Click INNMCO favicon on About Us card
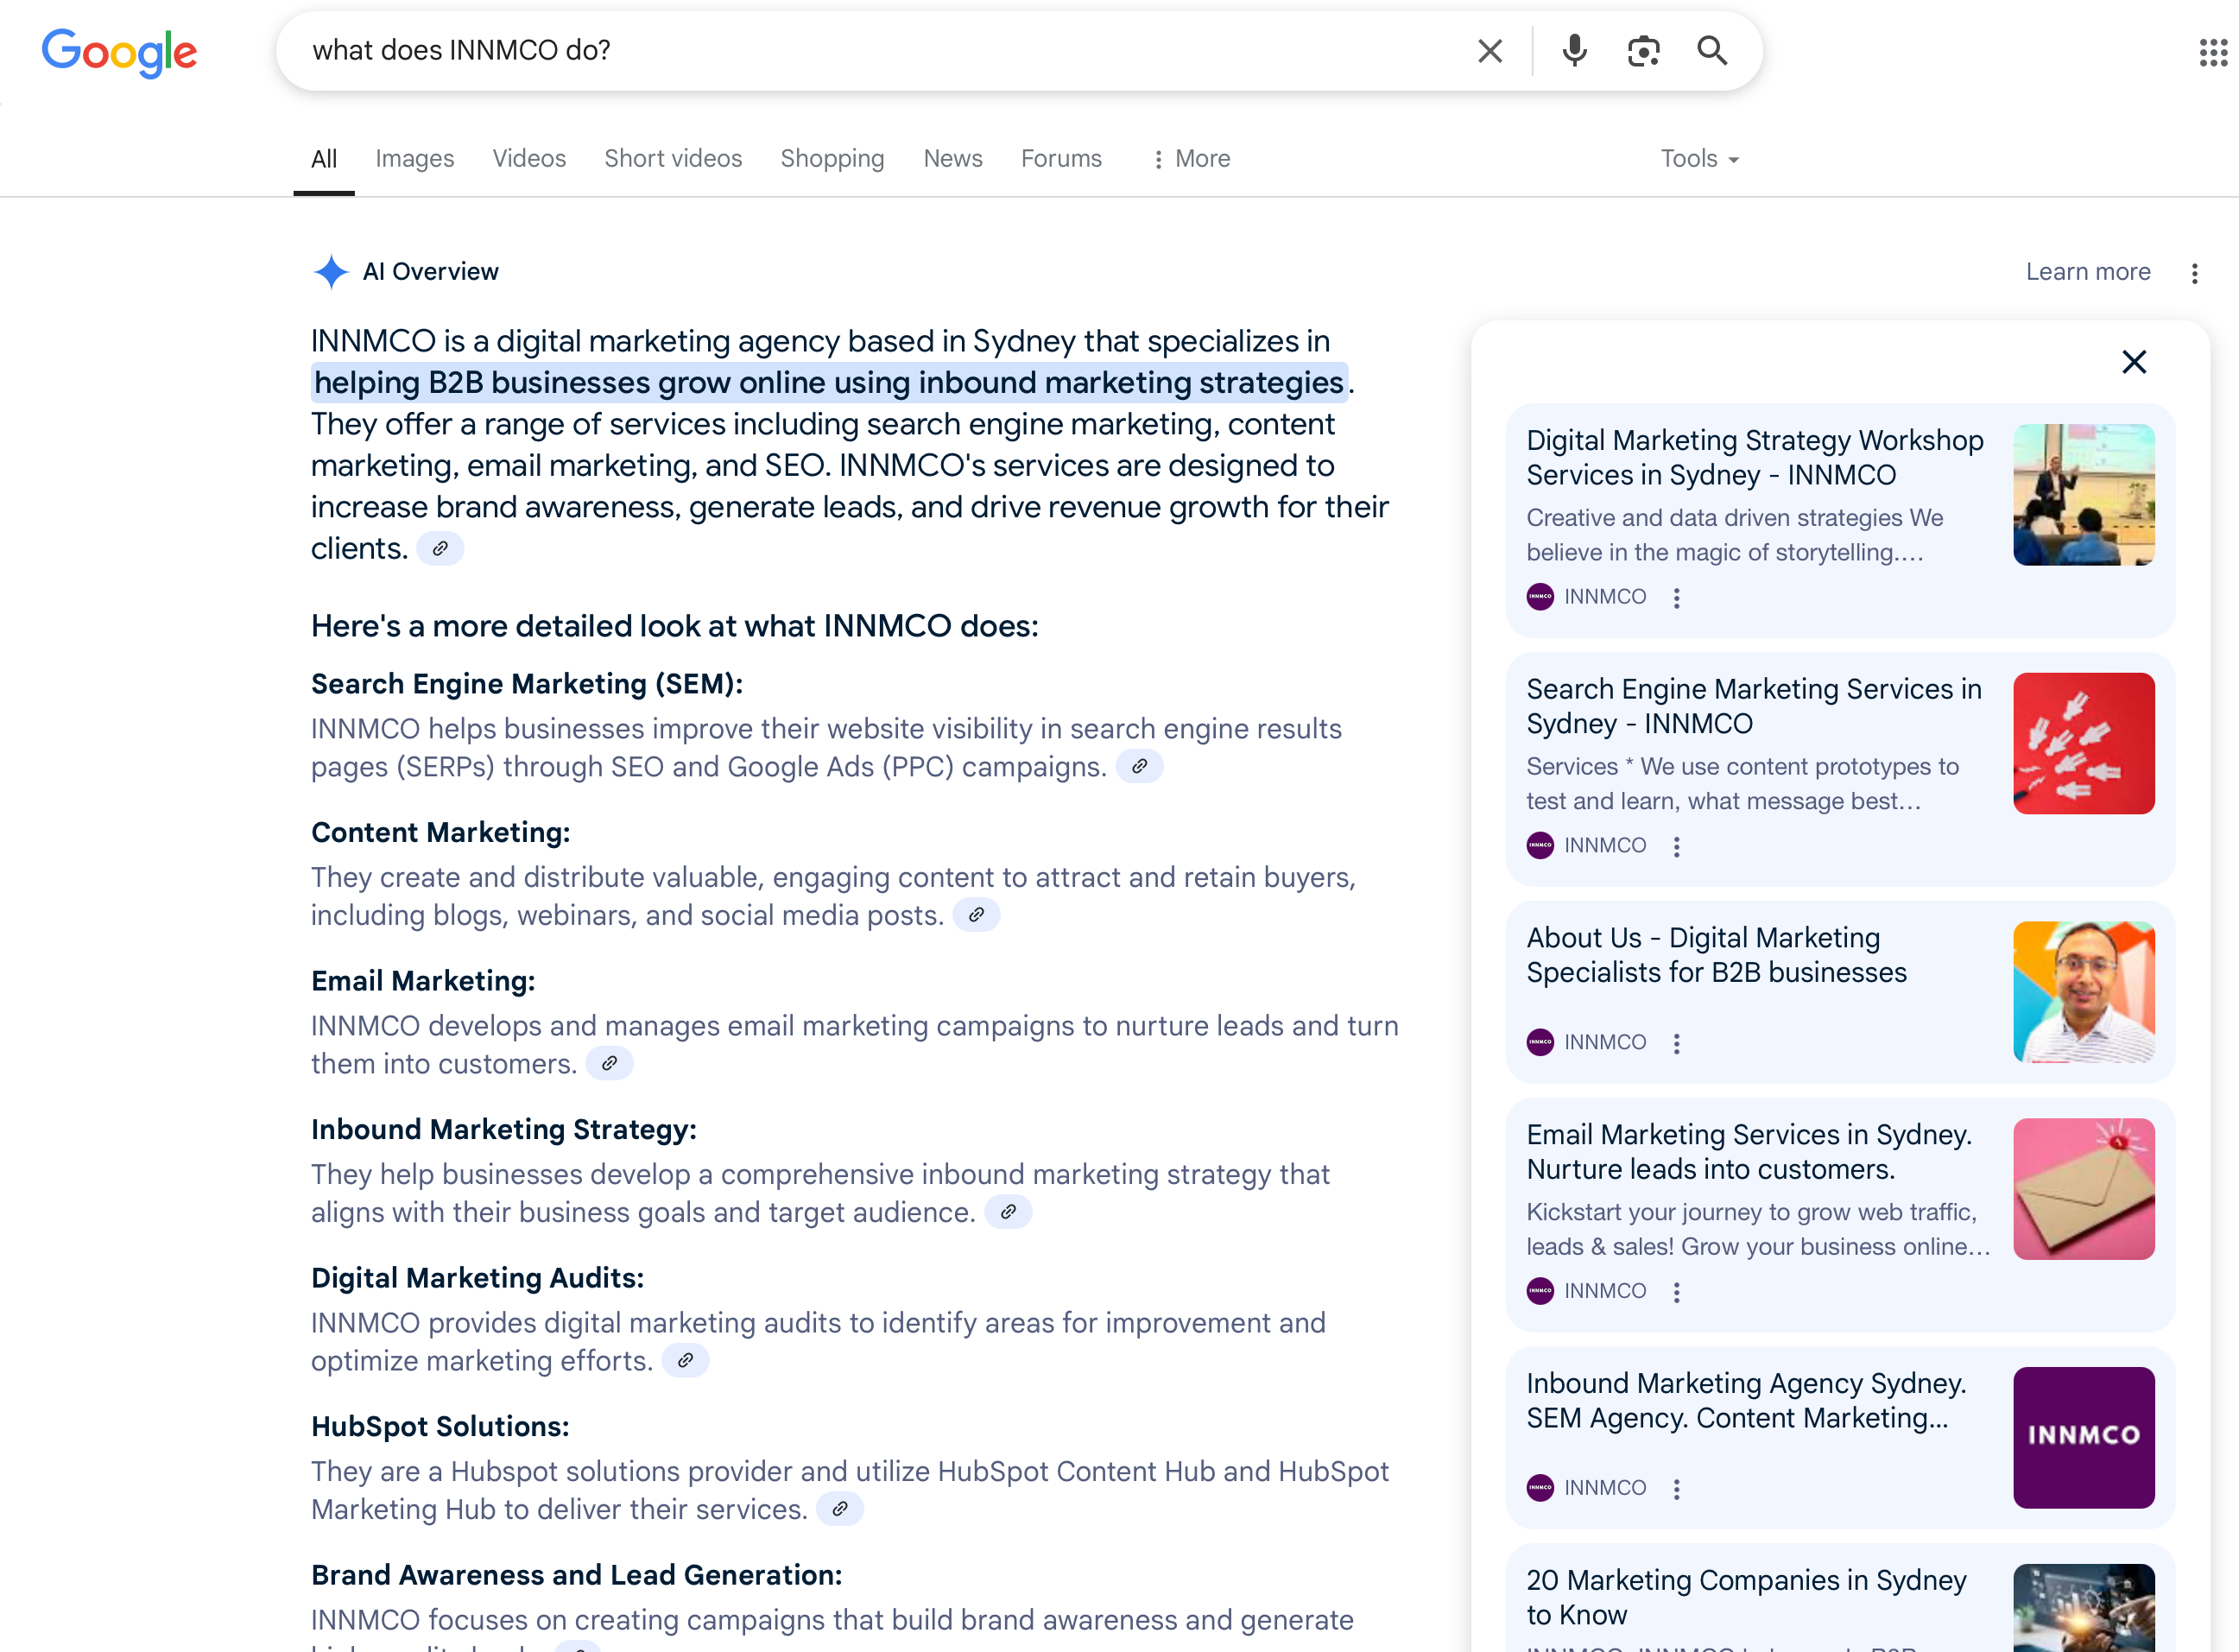This screenshot has height=1652, width=2239. (x=1540, y=1042)
